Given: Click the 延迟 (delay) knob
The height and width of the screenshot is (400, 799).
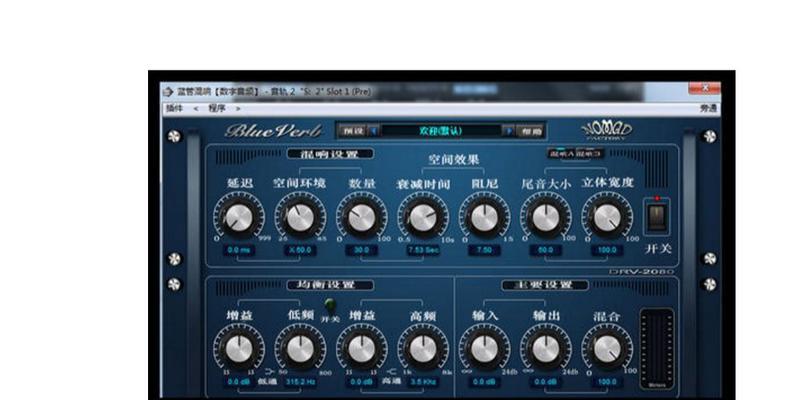Looking at the screenshot, I should [239, 218].
